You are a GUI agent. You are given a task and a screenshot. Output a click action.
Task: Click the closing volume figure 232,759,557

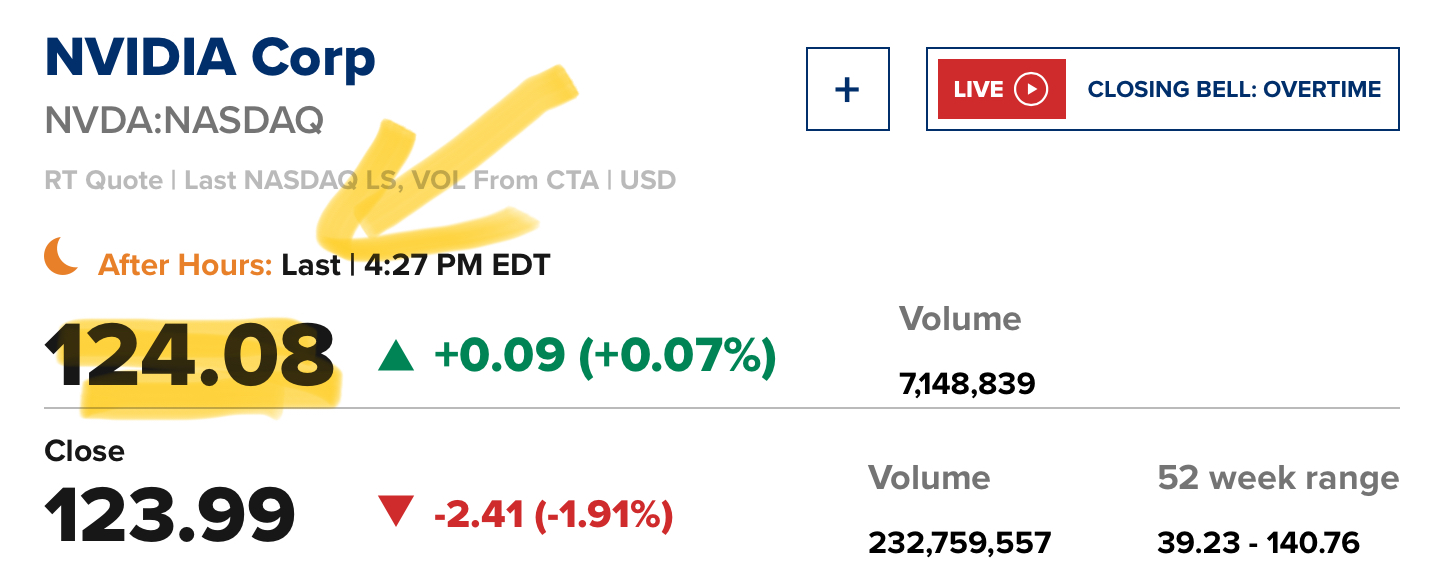(x=959, y=543)
